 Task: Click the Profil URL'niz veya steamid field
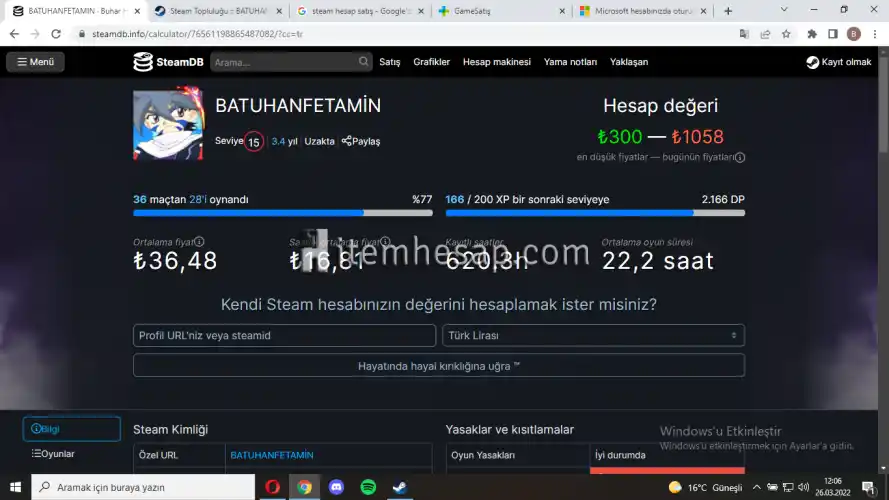pos(284,336)
